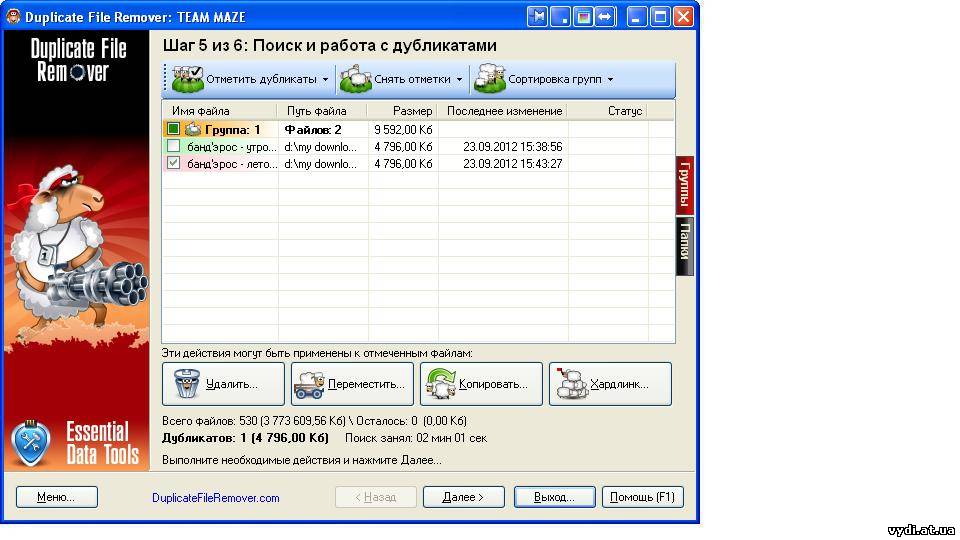Viewport: 960px width, 540px height.
Task: Sort by Последнее изменение column header
Action: click(503, 111)
